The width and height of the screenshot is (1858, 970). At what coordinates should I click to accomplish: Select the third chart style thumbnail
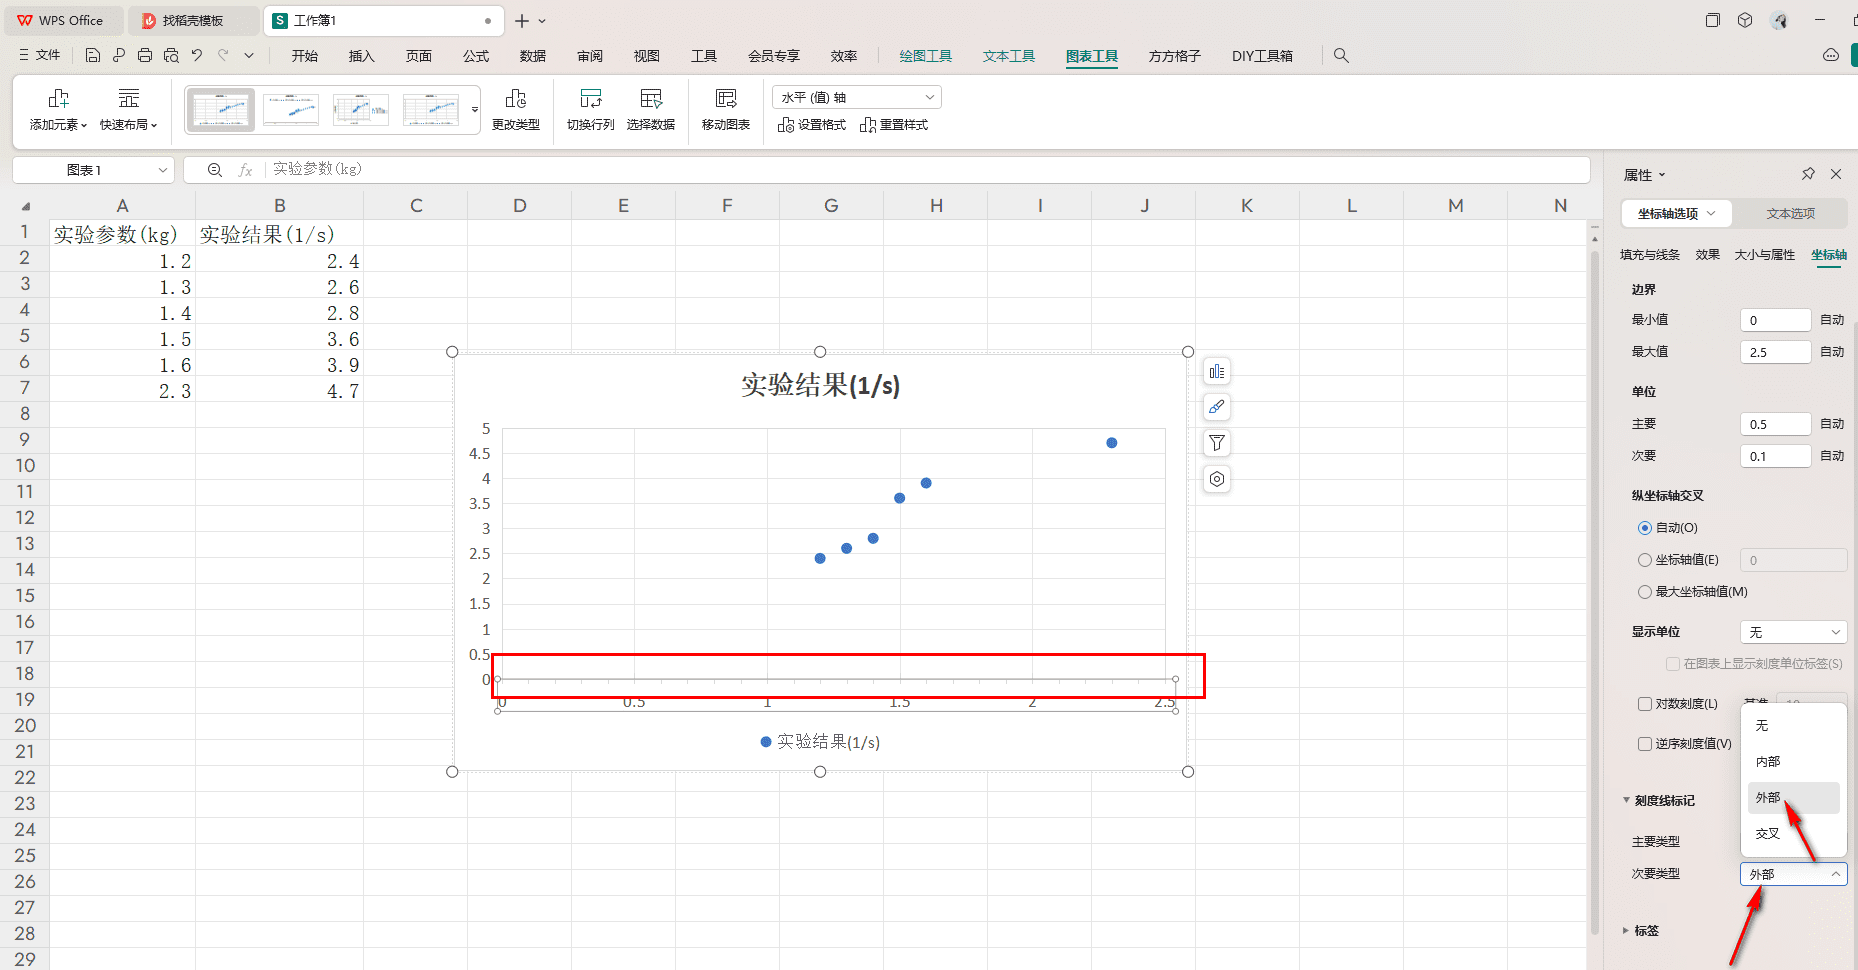click(x=361, y=109)
